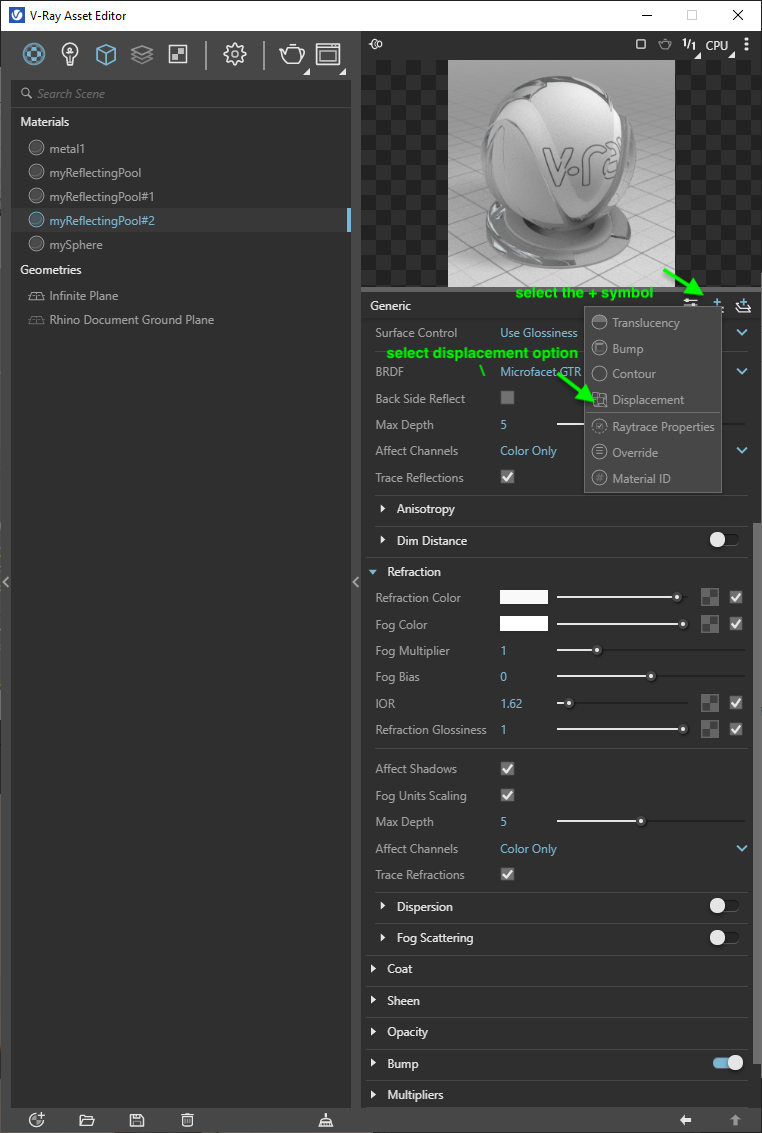This screenshot has height=1133, width=762.
Task: Expand the Coat section
Action: (x=373, y=968)
